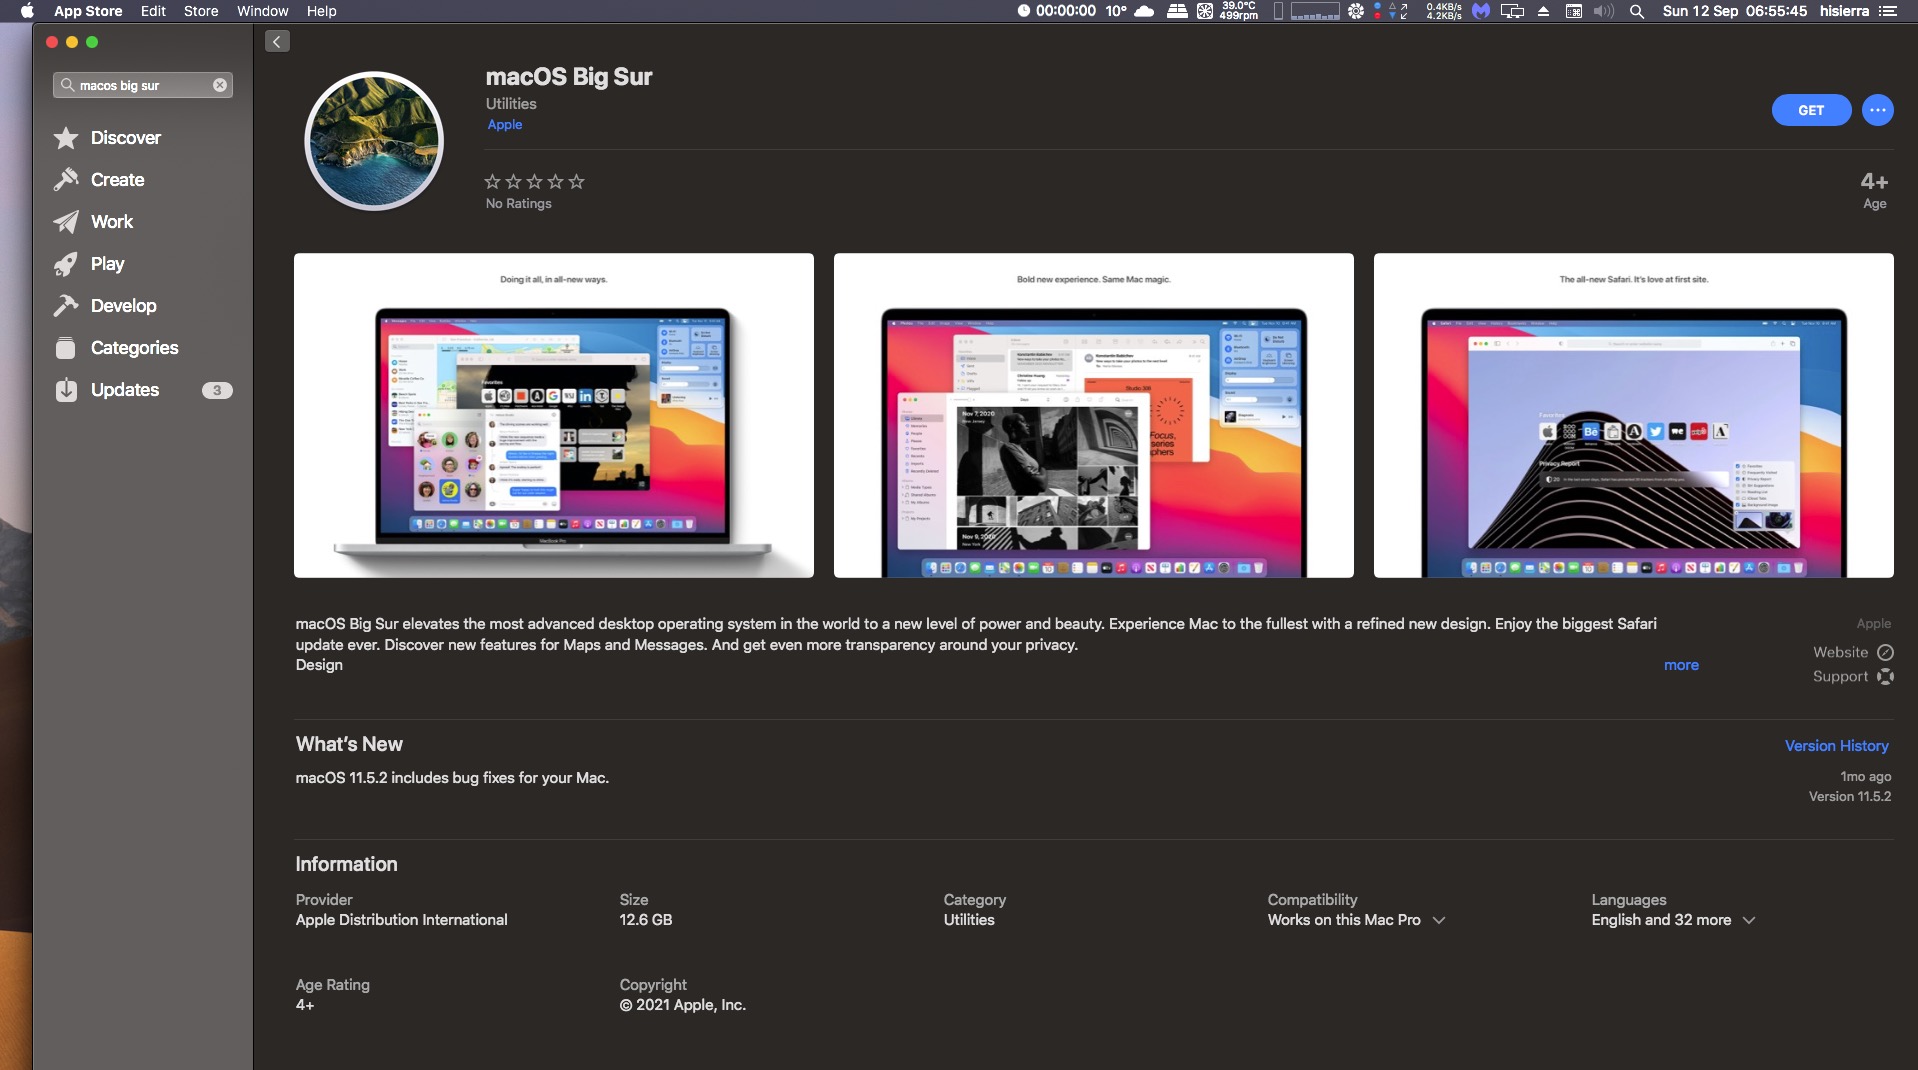Click the timer clock icon in menu bar
This screenshot has width=1918, height=1070.
pos(1023,11)
